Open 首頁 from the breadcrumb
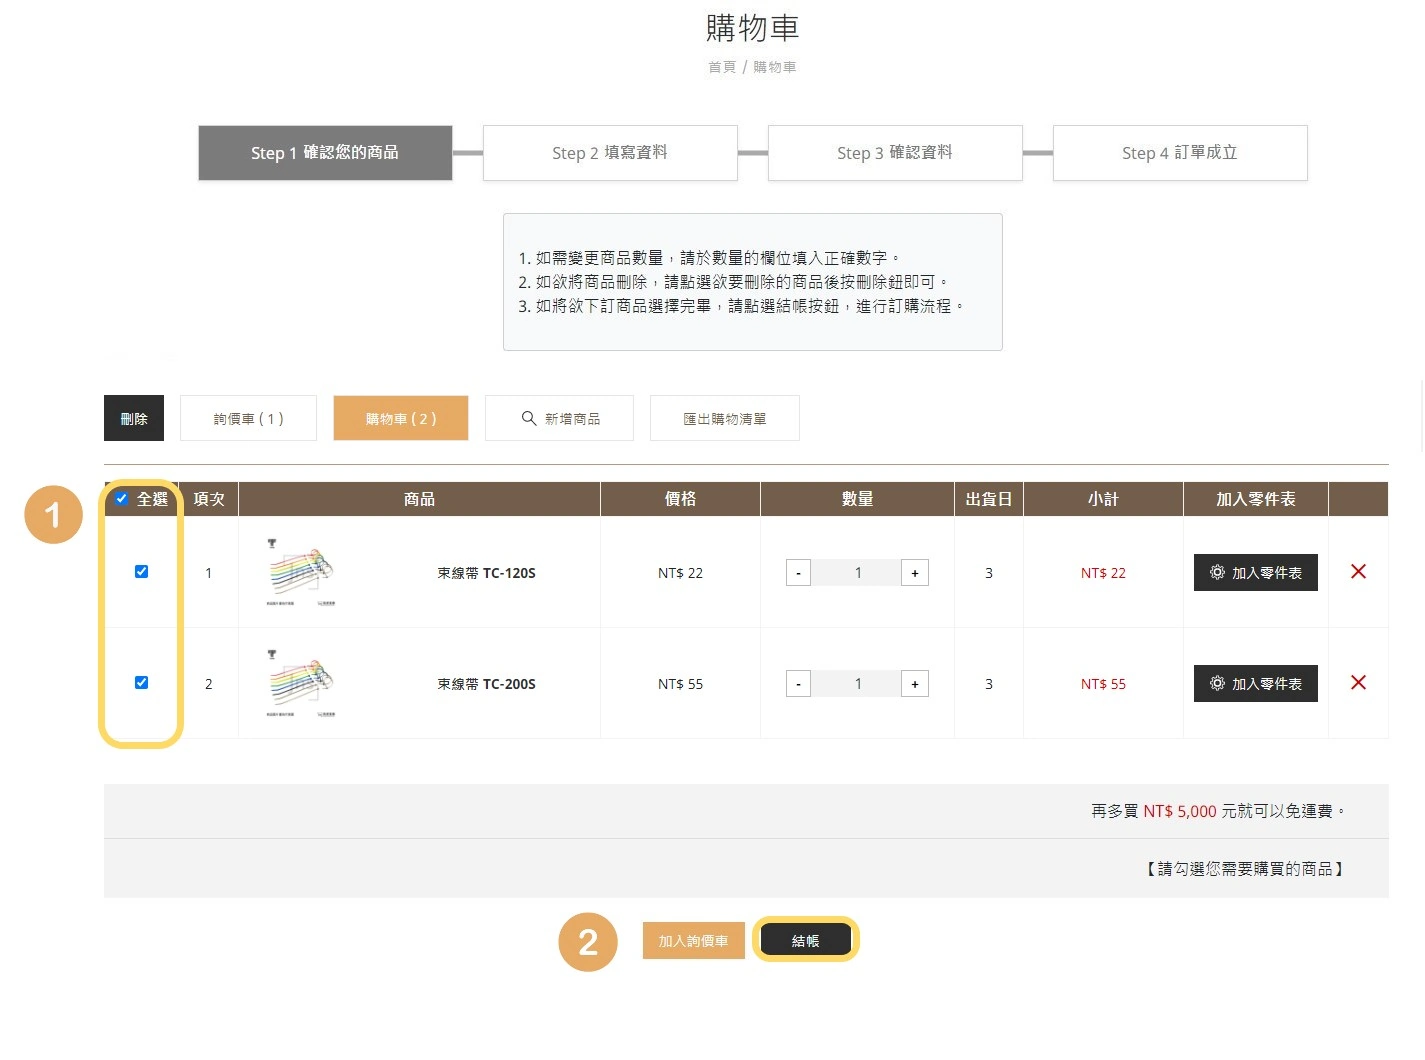The image size is (1425, 1060). tap(721, 67)
